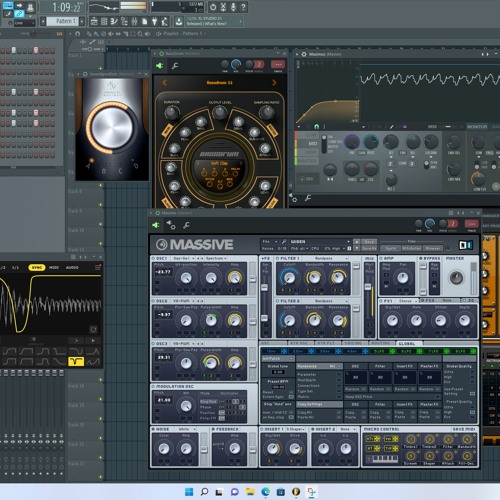
Task: Toggle the OSC2 power button in Massive
Action: pyautogui.click(x=154, y=301)
